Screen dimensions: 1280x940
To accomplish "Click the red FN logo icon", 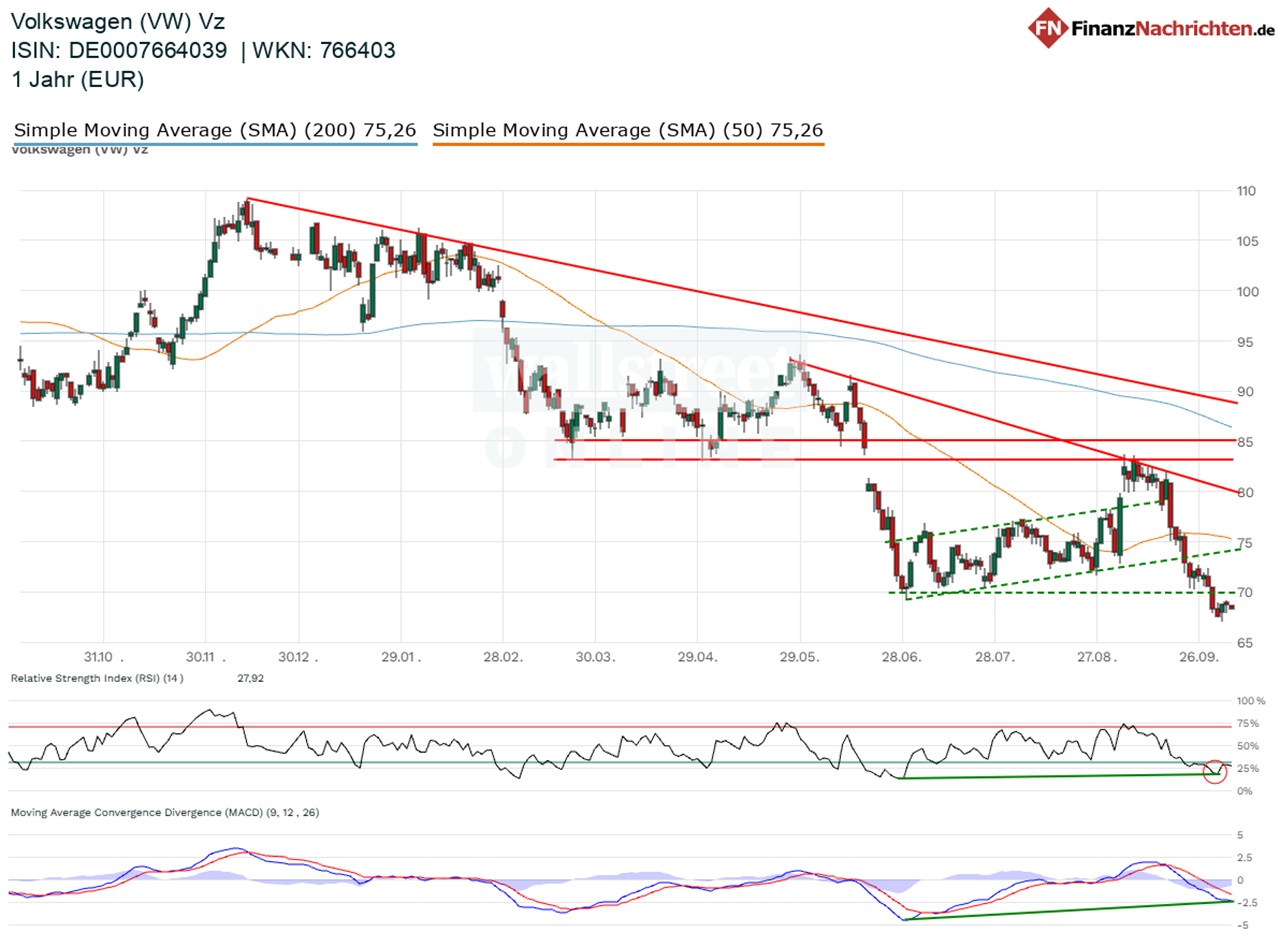I will pos(1047,26).
